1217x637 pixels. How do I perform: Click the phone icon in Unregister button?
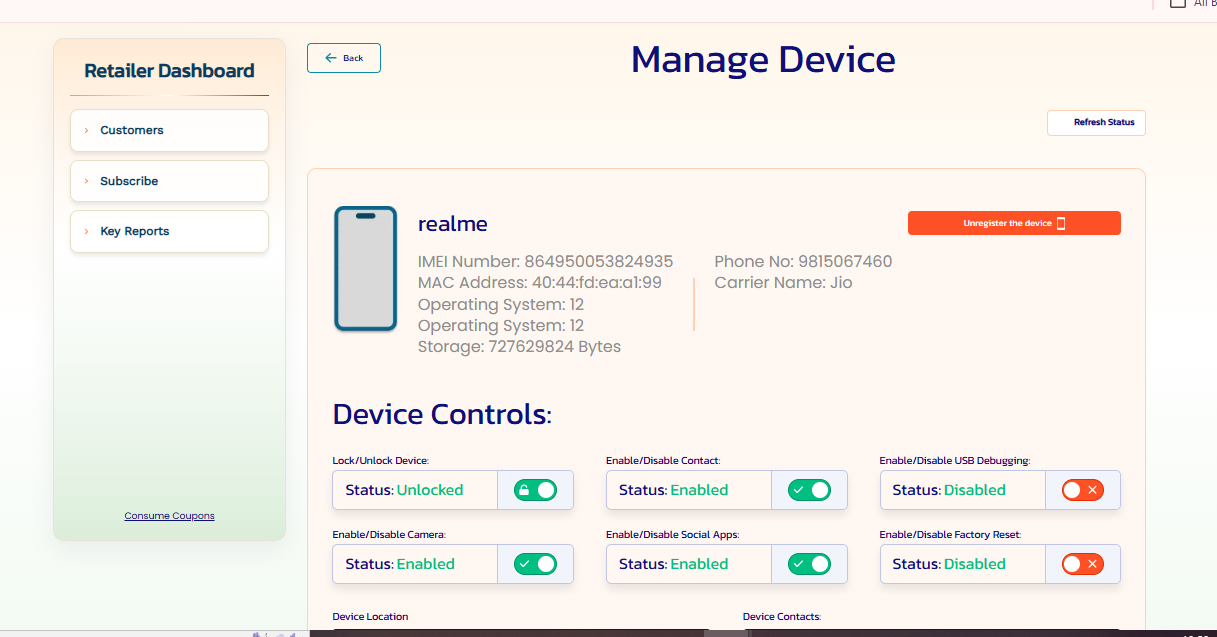click(1061, 223)
